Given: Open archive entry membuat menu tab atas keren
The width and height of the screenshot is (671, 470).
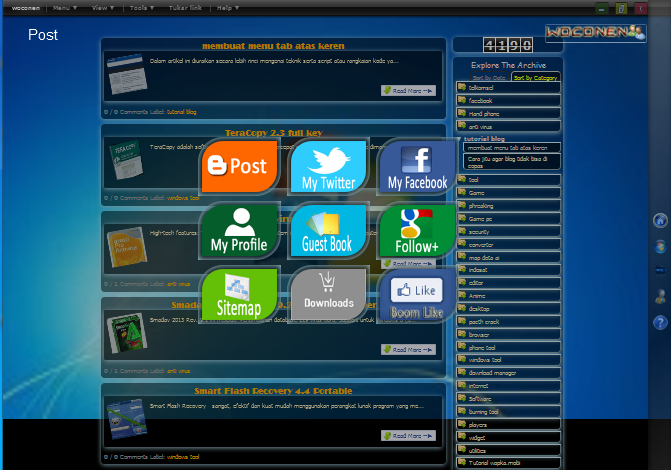Looking at the screenshot, I should 512,148.
